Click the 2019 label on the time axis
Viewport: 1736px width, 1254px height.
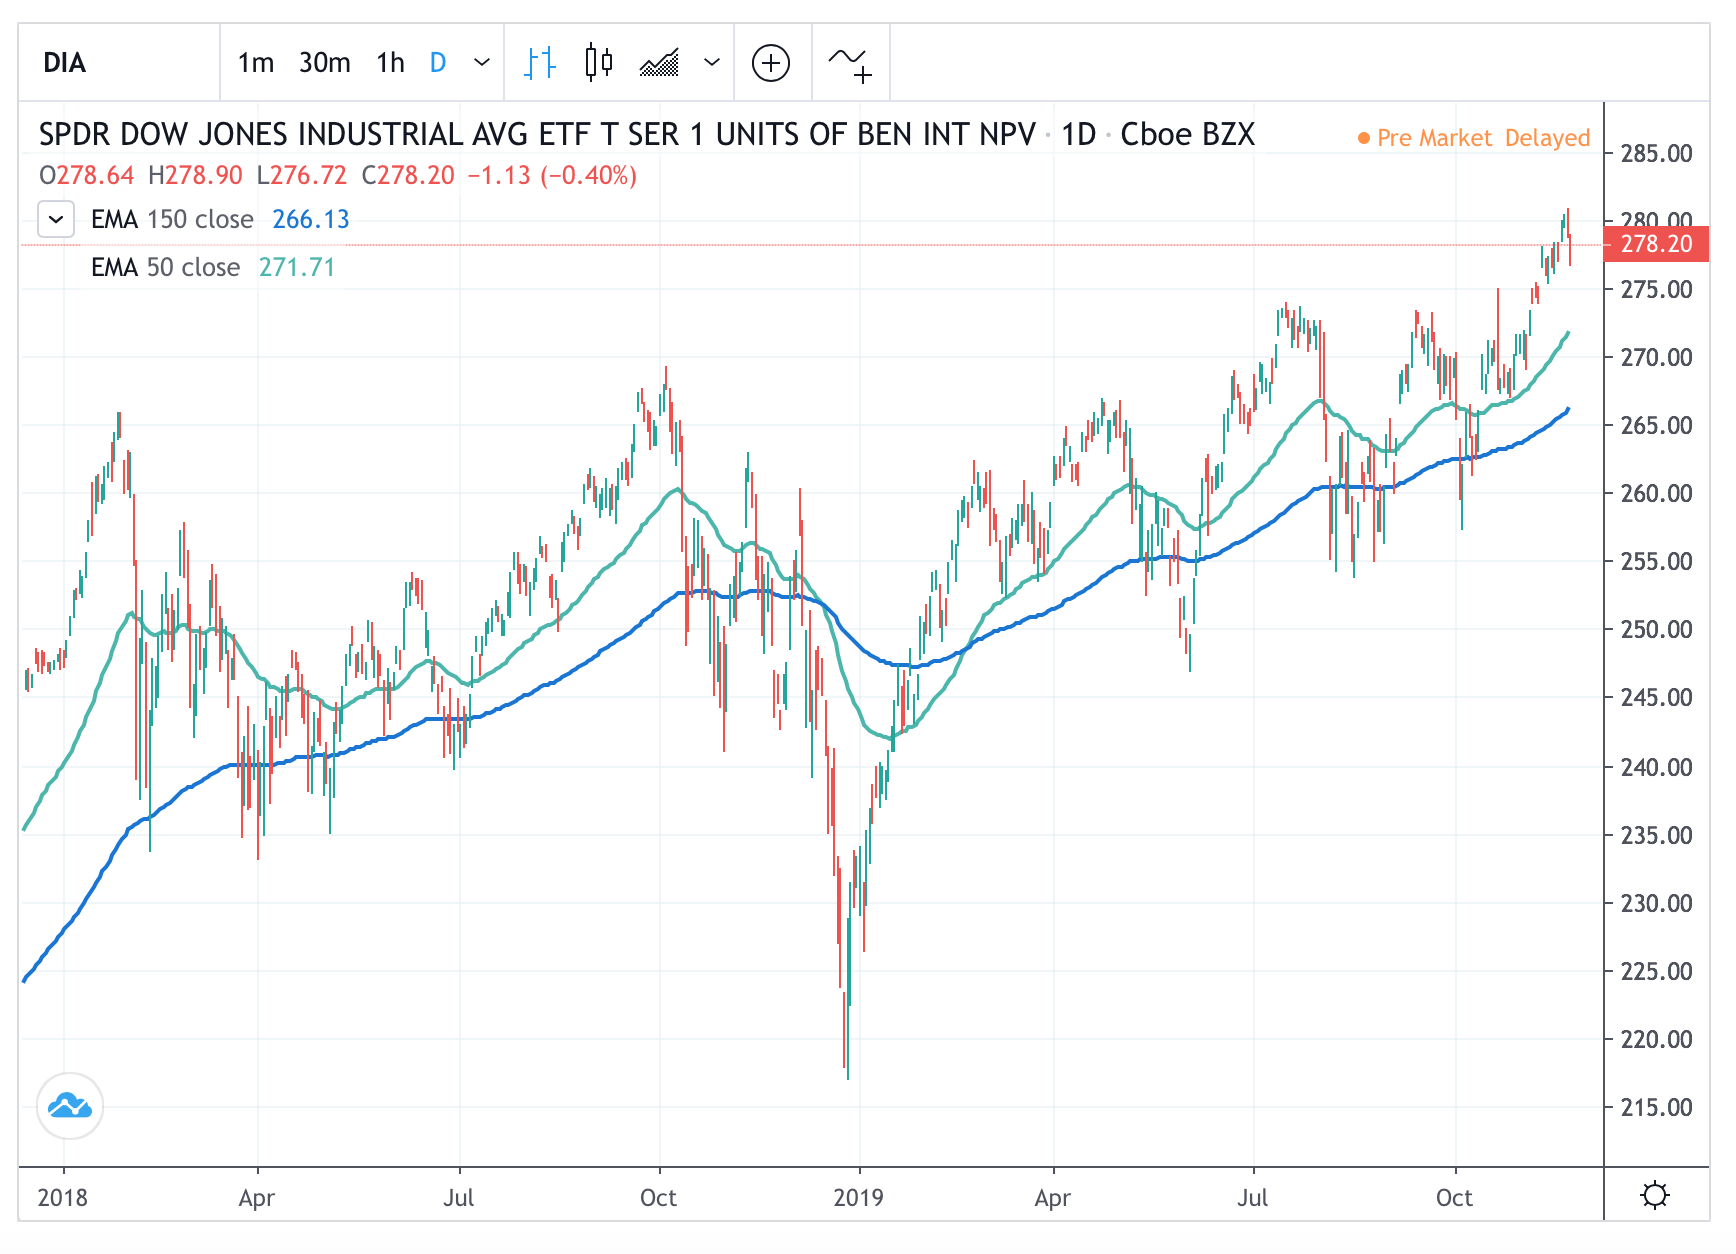pyautogui.click(x=859, y=1198)
